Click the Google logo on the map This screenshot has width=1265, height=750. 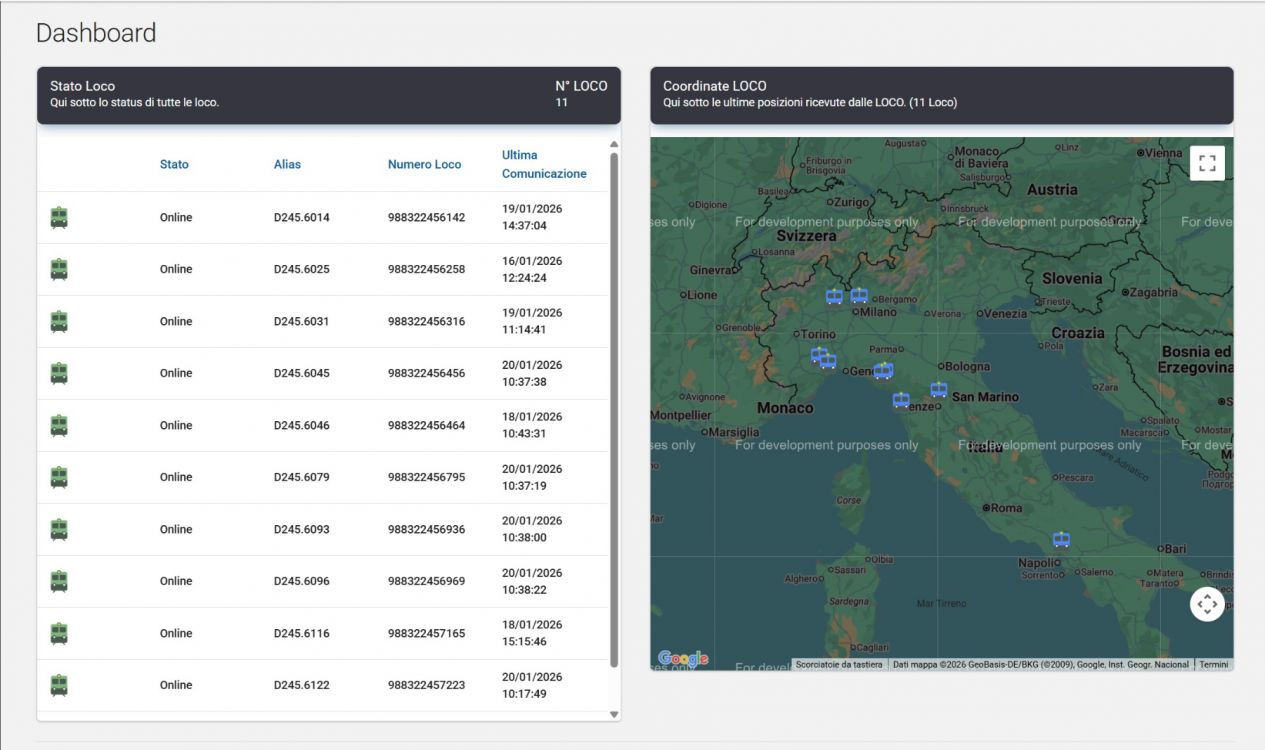tap(683, 658)
